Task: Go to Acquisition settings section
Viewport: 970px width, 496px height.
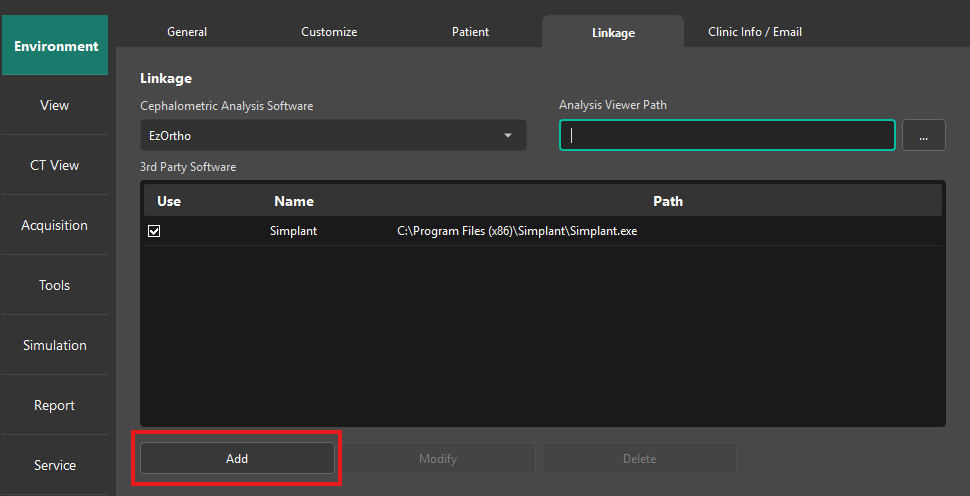Action: click(x=55, y=225)
